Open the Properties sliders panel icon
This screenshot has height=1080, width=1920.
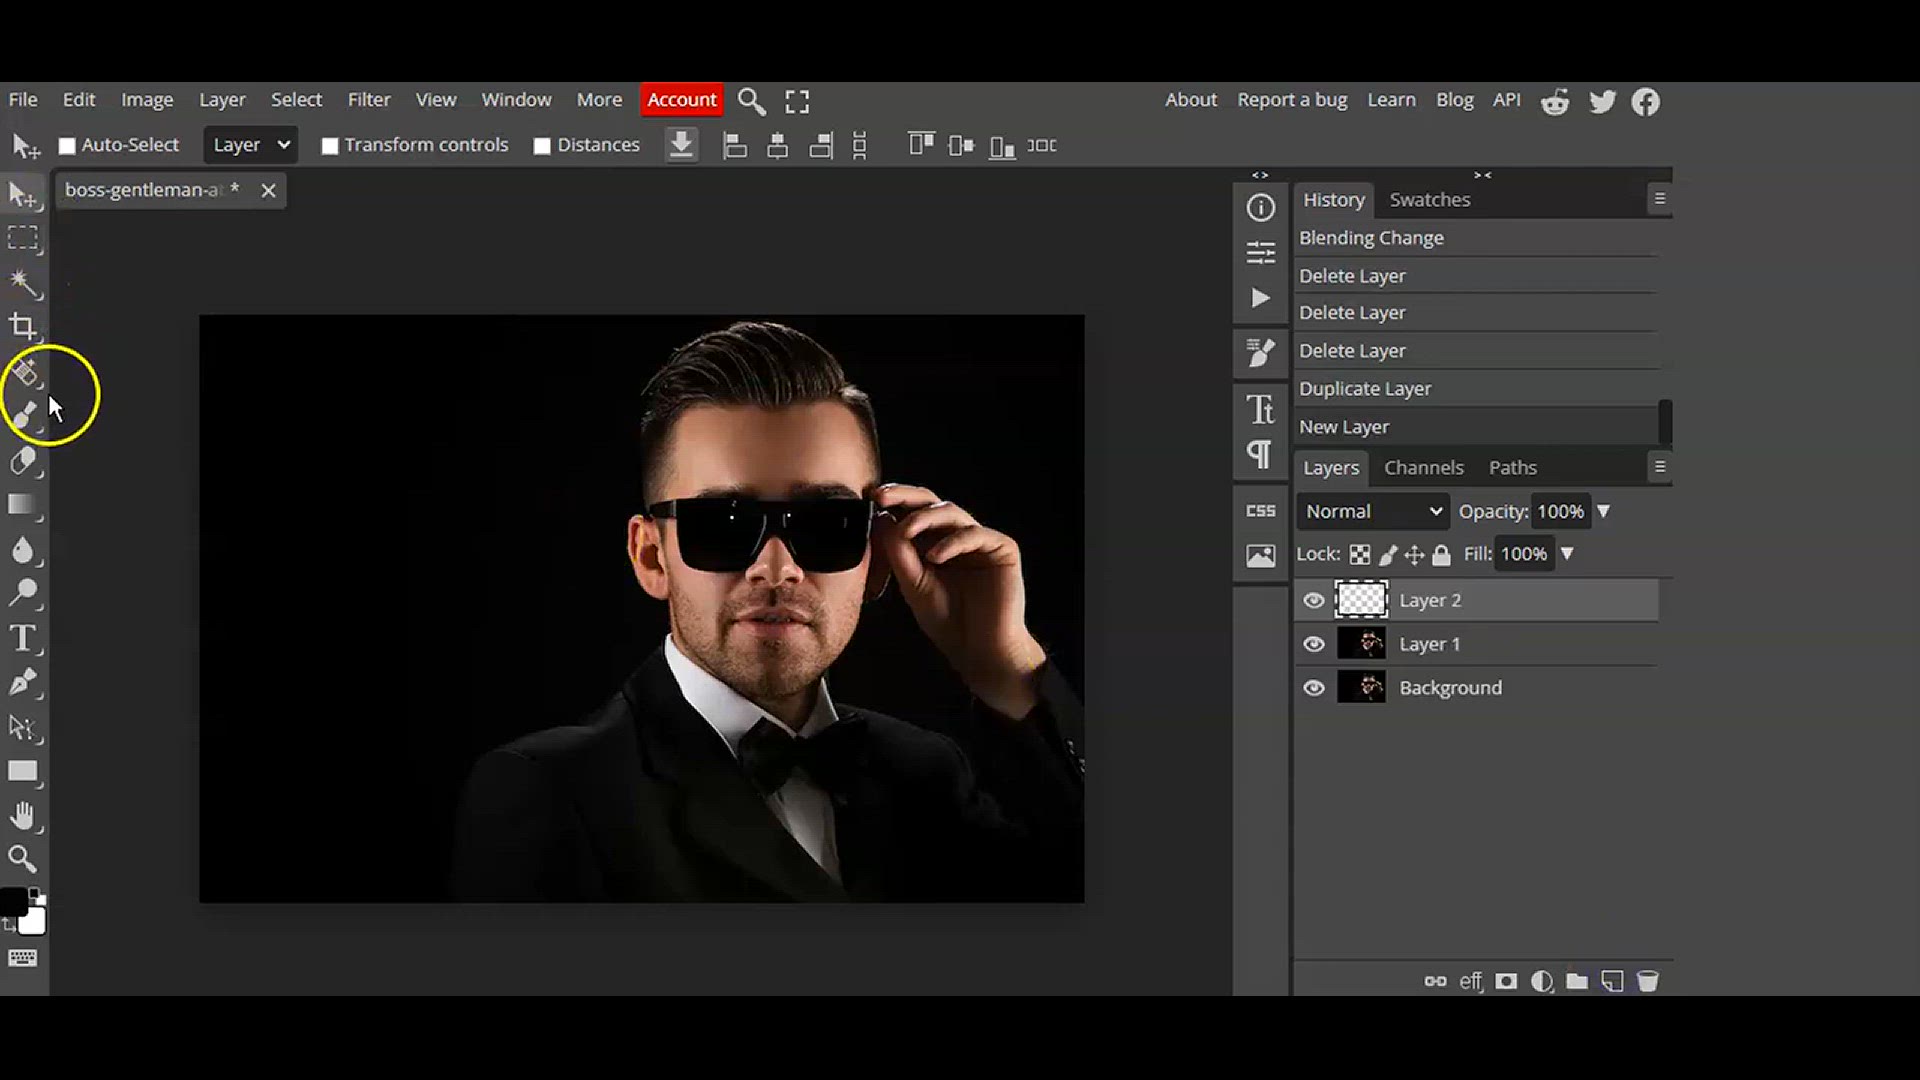(1261, 252)
